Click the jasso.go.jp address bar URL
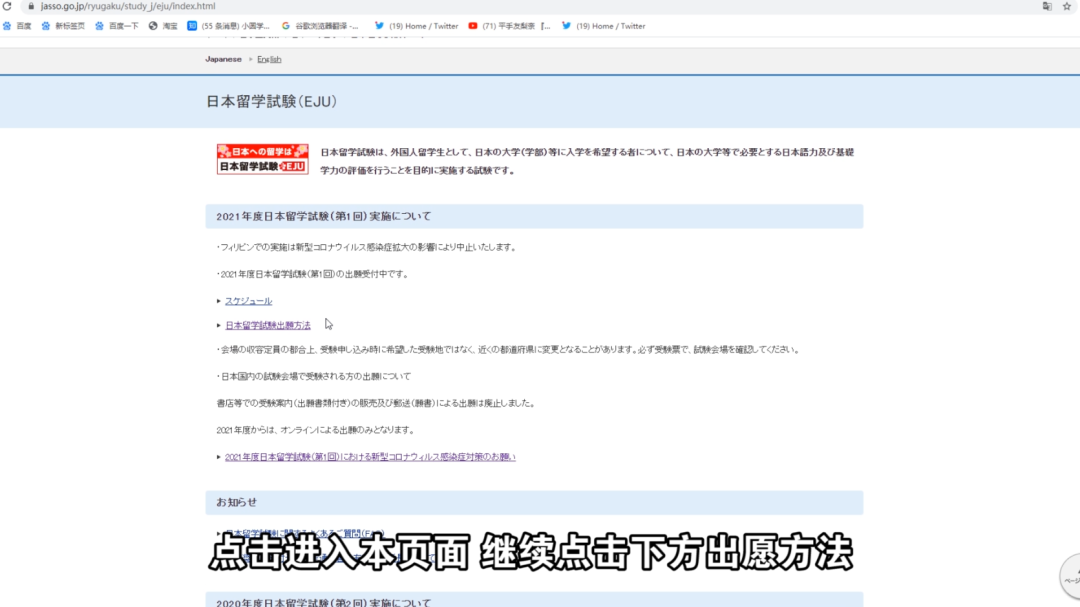 pyautogui.click(x=128, y=6)
